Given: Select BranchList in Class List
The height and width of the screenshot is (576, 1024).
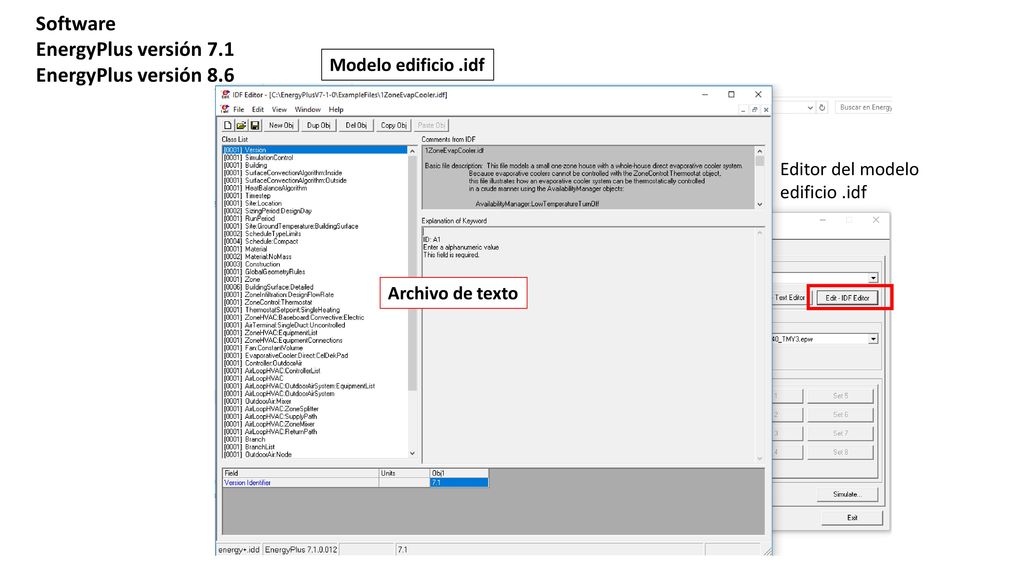Looking at the screenshot, I should pos(259,447).
